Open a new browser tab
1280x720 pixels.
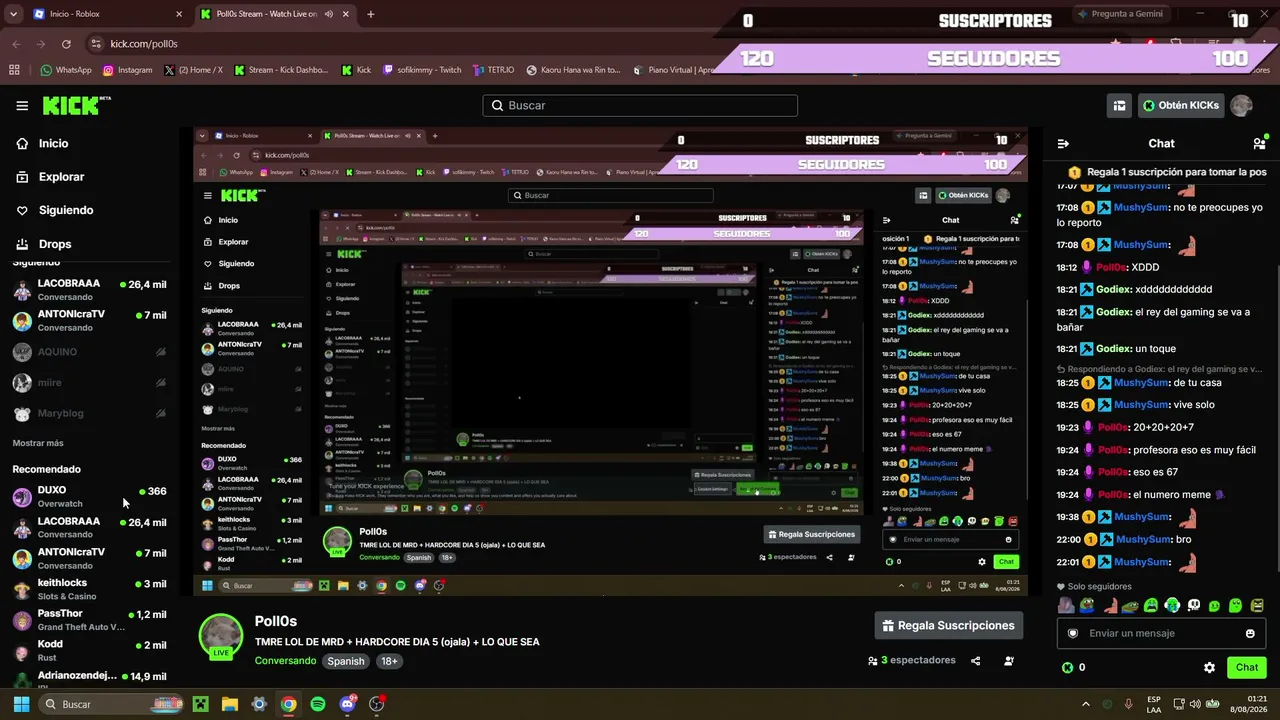(370, 14)
